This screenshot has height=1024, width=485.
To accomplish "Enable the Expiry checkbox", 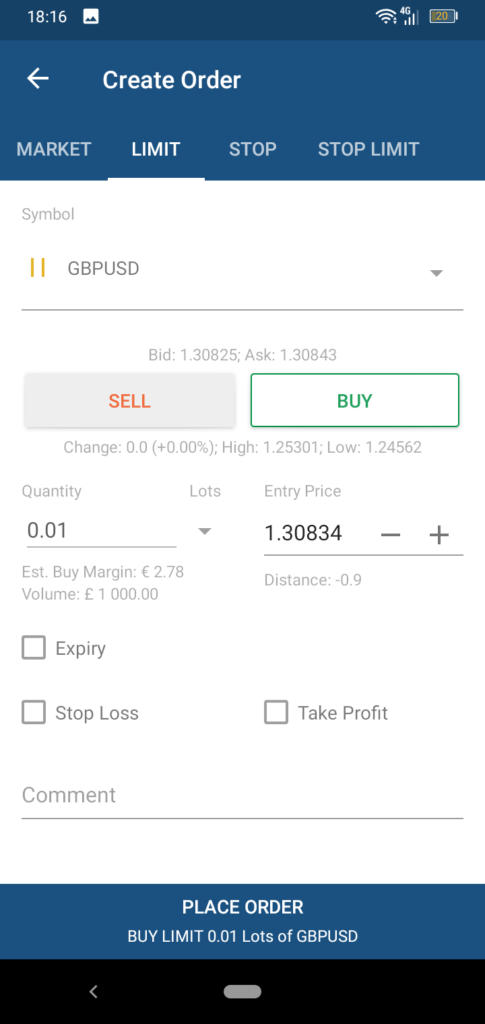I will point(34,648).
